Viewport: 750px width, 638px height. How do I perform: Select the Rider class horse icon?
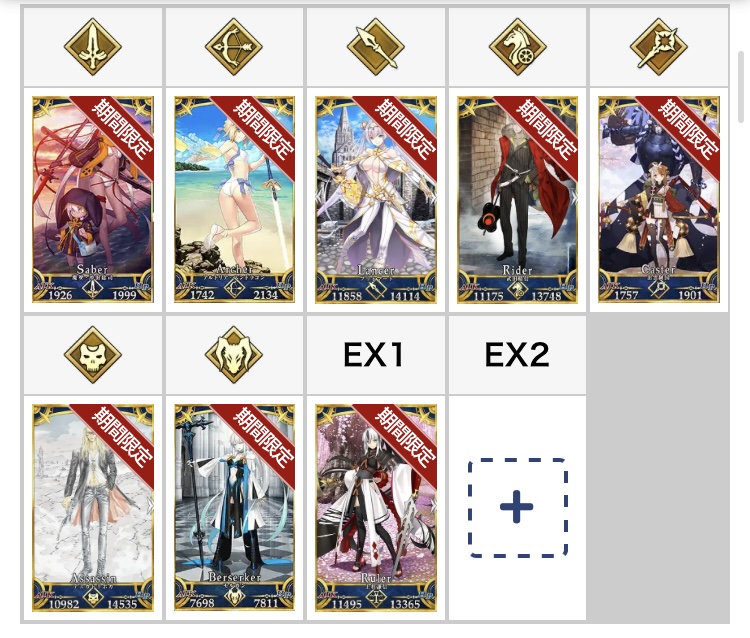[x=517, y=47]
